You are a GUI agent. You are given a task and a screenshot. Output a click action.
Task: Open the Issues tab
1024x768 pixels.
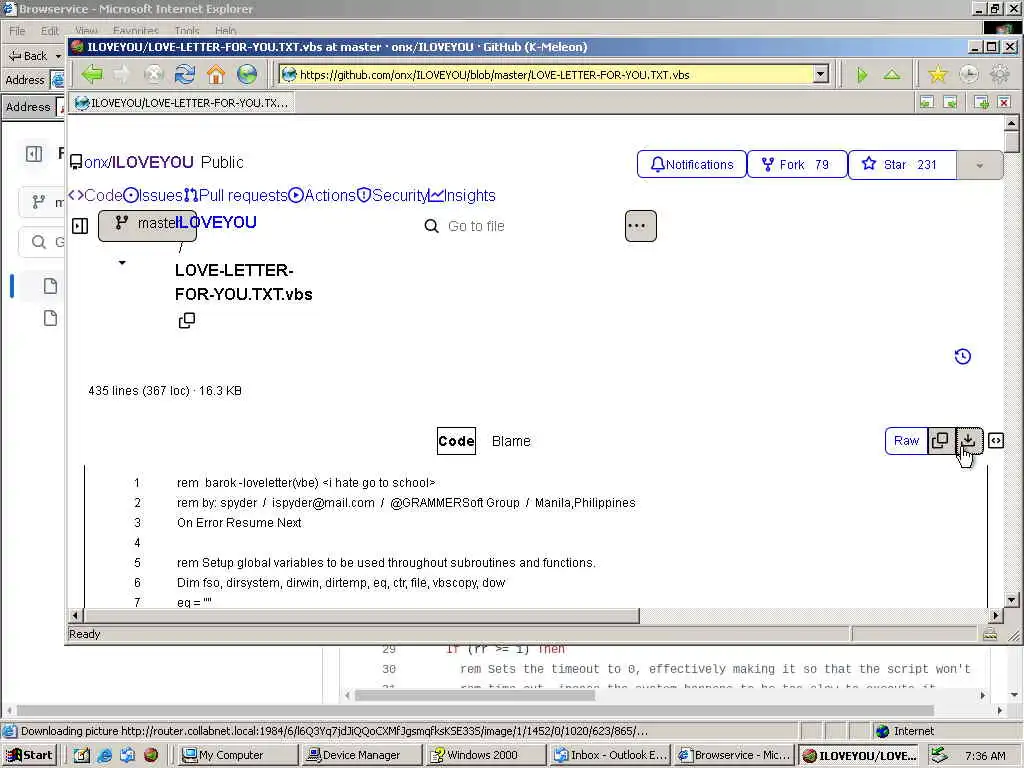coord(153,195)
